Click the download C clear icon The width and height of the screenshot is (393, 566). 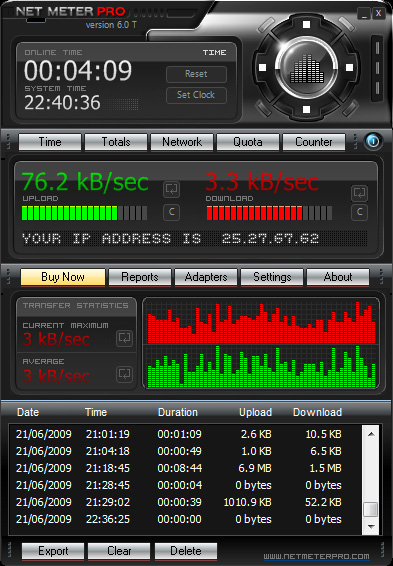(359, 212)
